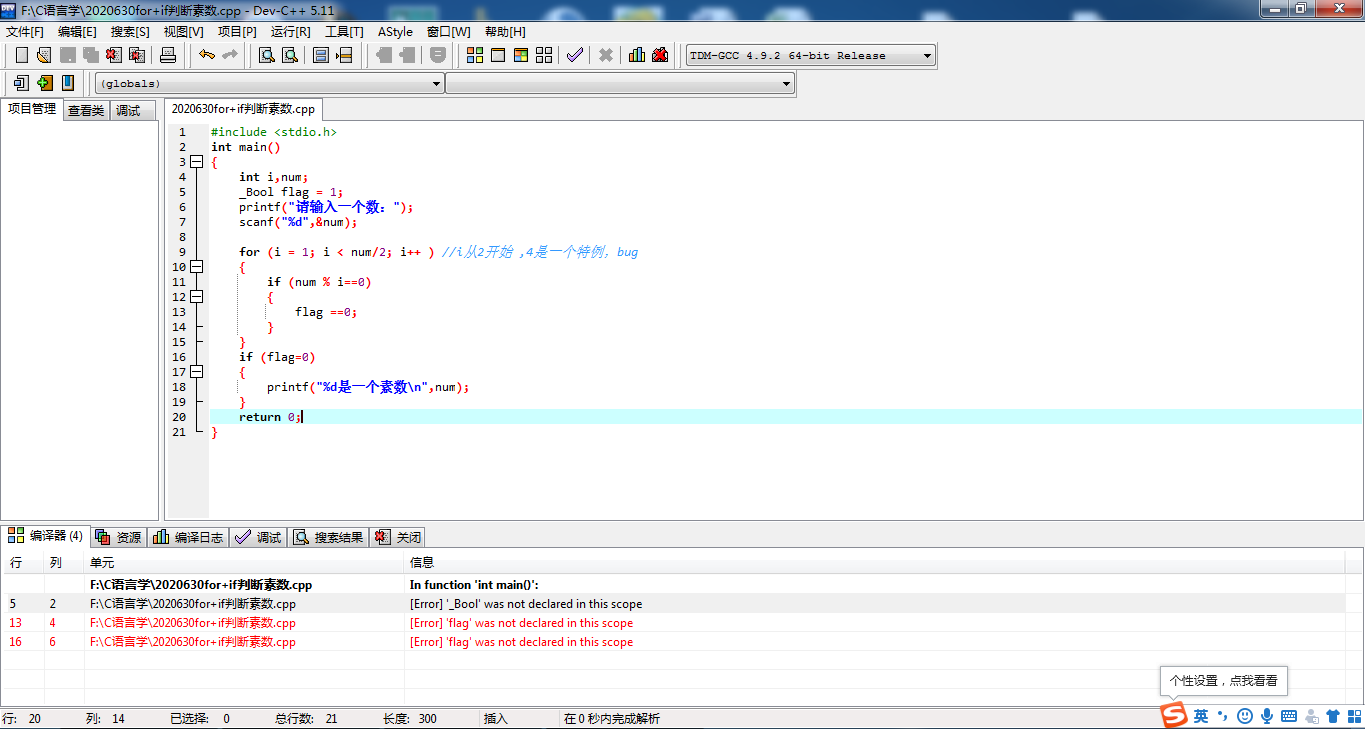Open the 窗口[W] menu
The image size is (1365, 729).
448,32
